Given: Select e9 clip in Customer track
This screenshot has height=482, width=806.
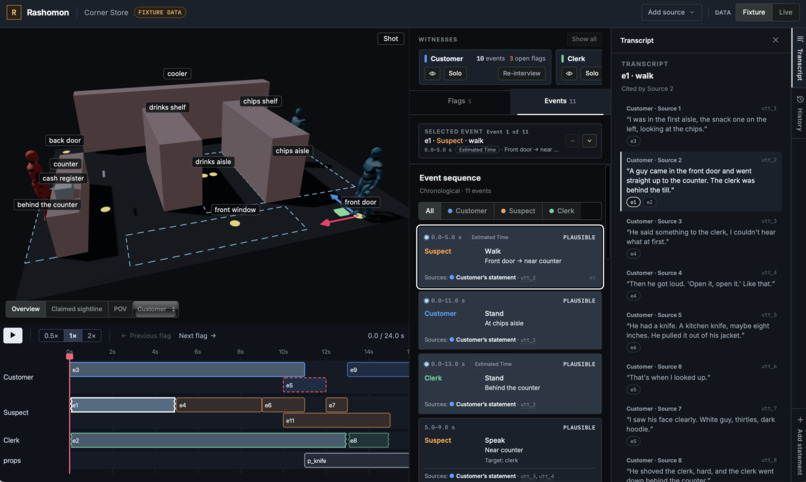Looking at the screenshot, I should (378, 369).
